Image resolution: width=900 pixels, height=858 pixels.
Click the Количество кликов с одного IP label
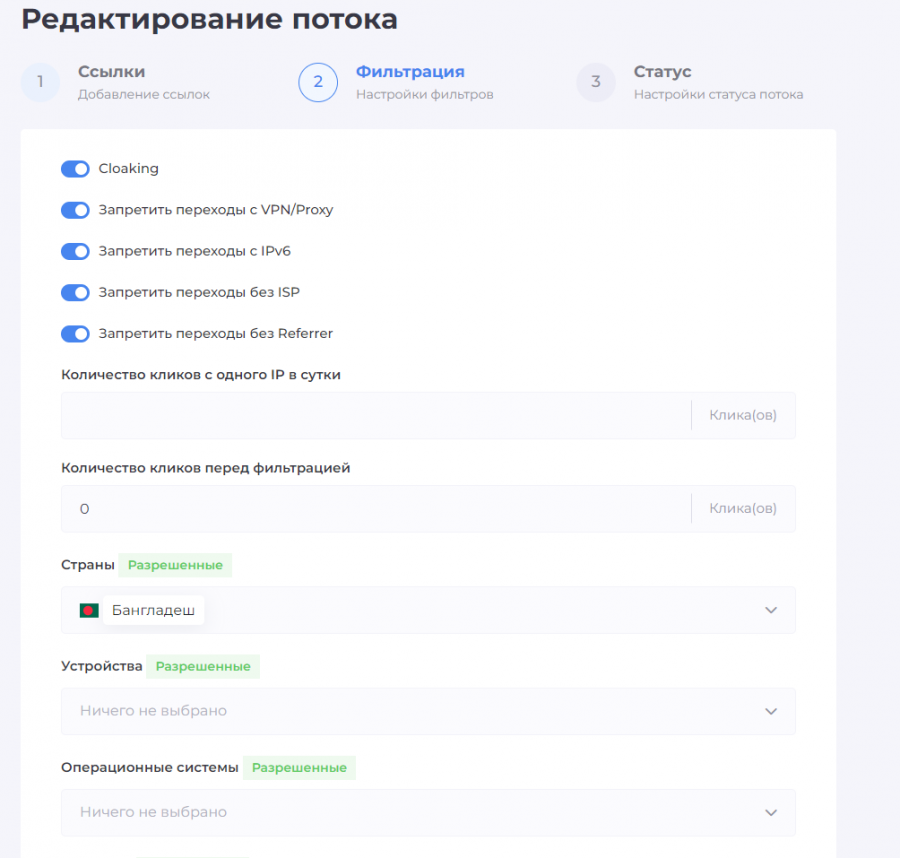coord(201,375)
